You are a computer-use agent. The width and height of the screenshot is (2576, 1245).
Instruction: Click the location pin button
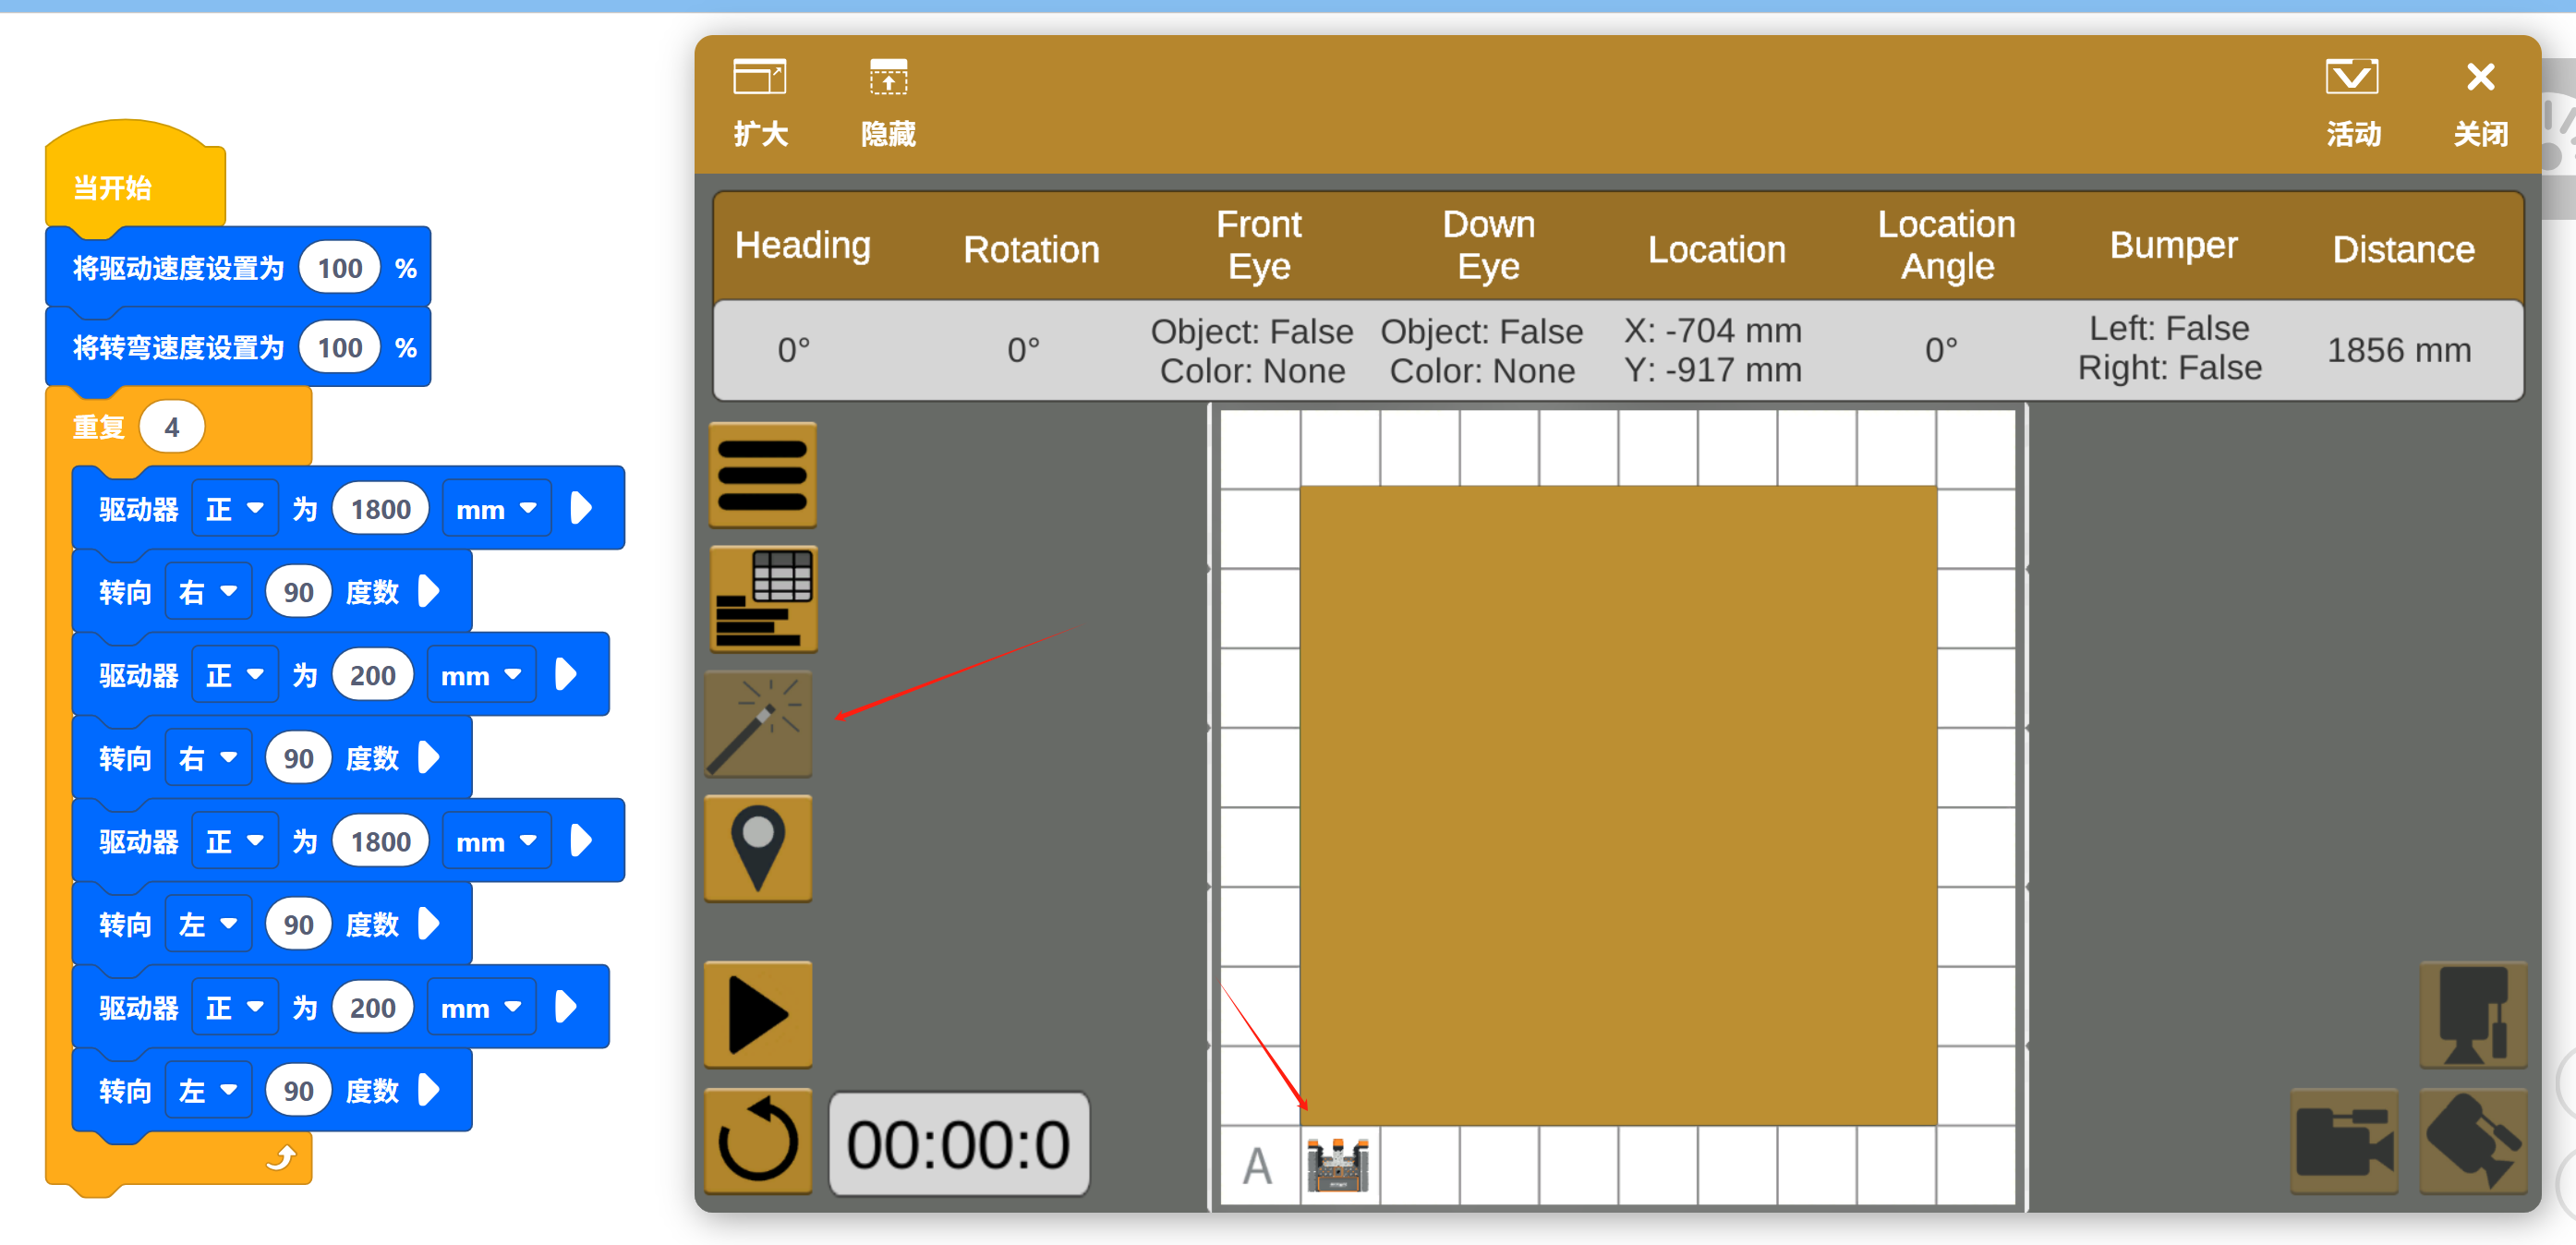(758, 848)
